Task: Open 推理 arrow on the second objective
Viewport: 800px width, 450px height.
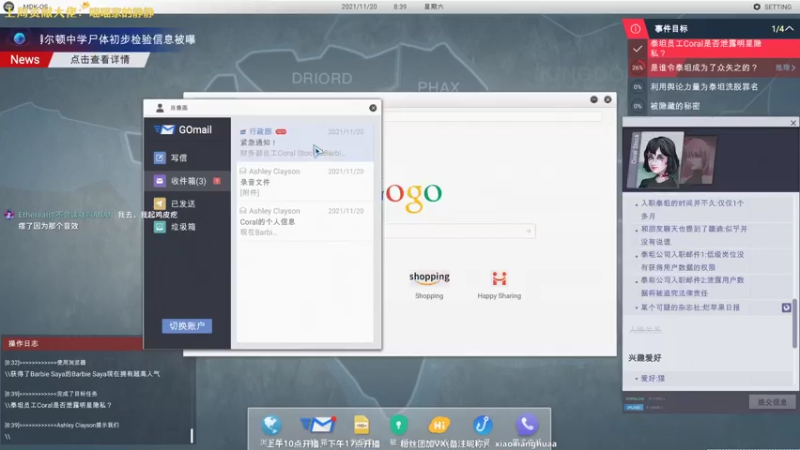Action: coord(786,67)
